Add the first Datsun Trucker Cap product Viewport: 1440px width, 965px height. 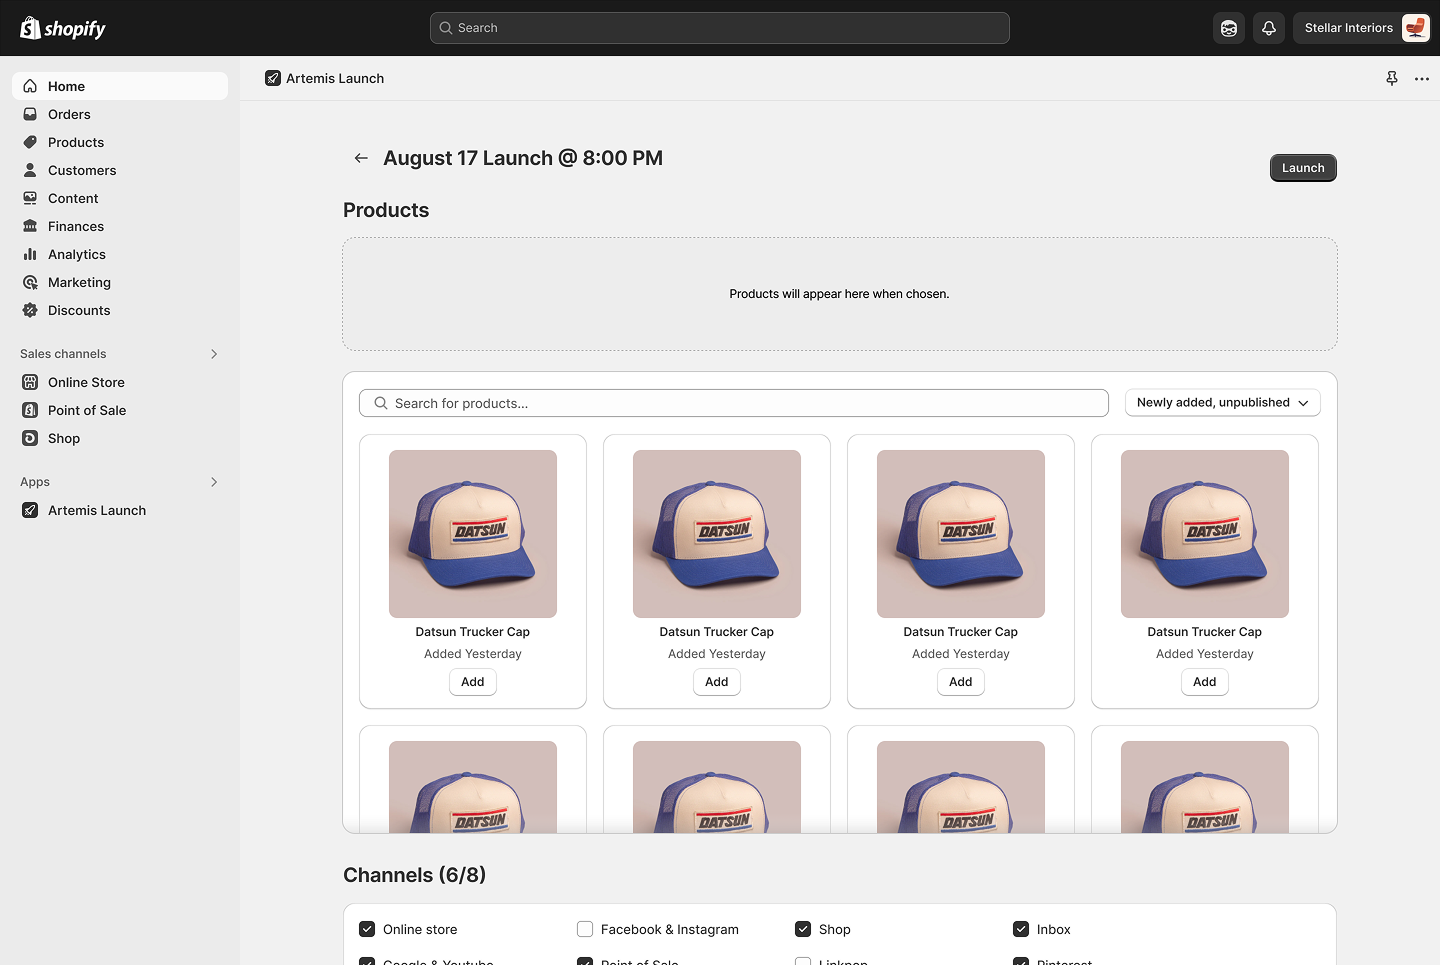[472, 682]
